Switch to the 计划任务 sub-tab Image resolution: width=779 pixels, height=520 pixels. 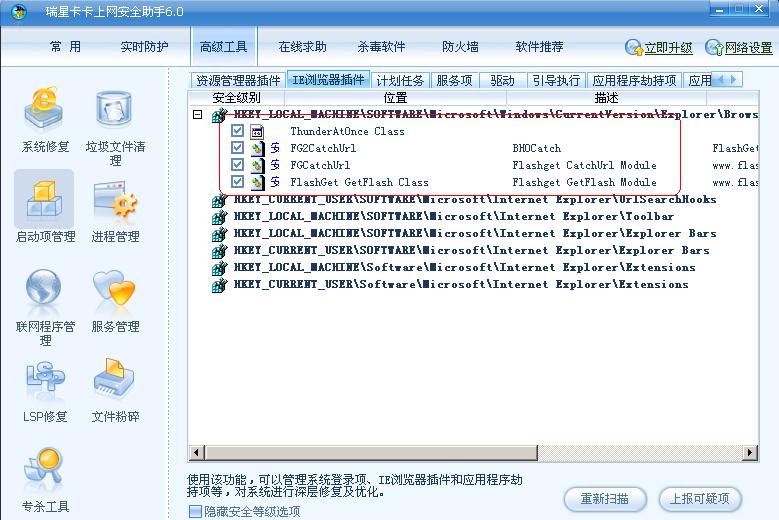tap(400, 80)
